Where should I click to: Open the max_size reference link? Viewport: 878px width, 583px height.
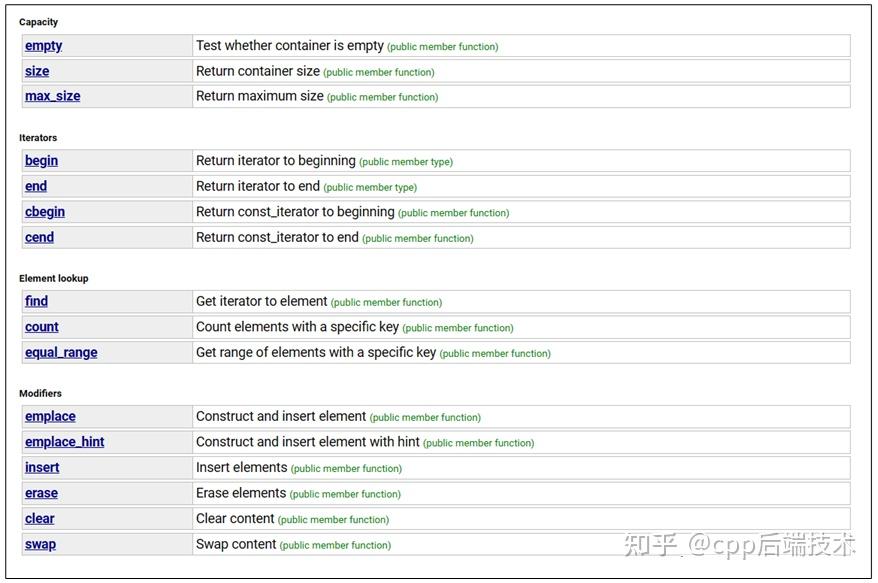pyautogui.click(x=52, y=96)
